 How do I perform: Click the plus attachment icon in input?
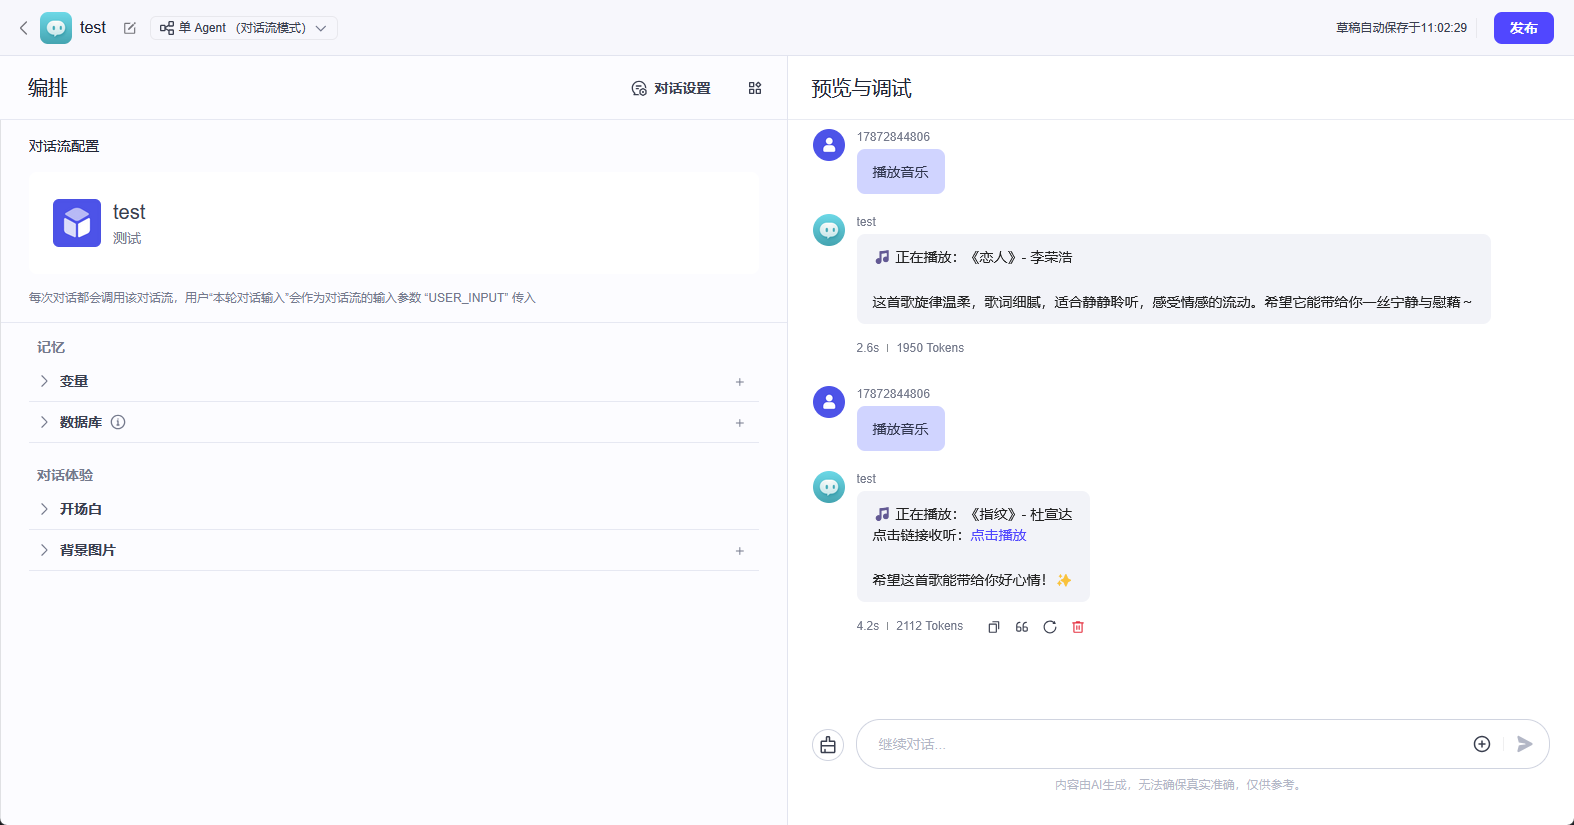[1482, 744]
